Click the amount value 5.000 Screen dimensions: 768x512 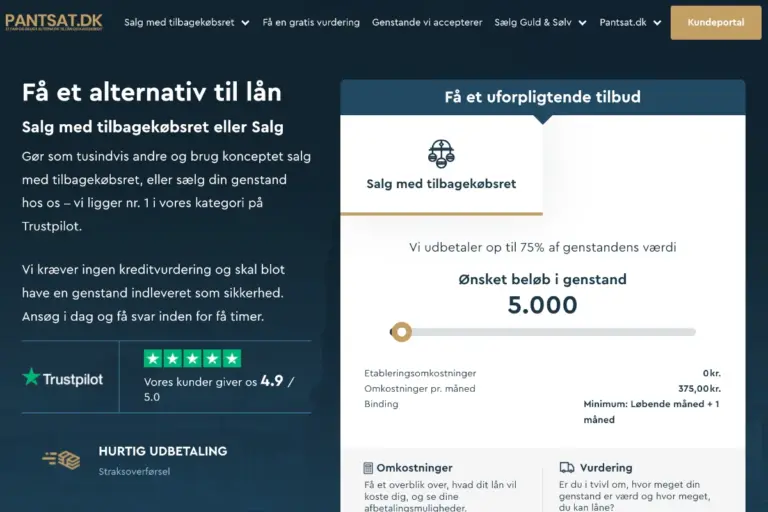point(543,305)
